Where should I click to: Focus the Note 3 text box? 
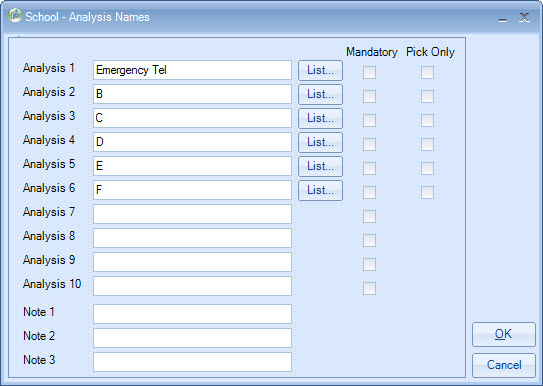[x=192, y=362]
